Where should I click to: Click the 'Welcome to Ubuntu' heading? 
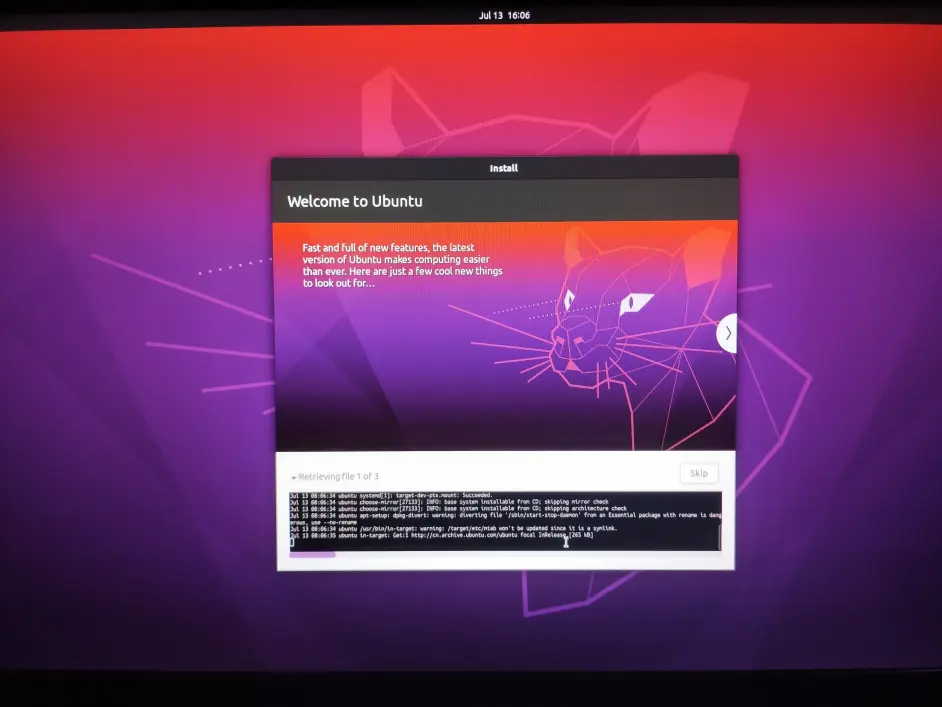pyautogui.click(x=354, y=201)
